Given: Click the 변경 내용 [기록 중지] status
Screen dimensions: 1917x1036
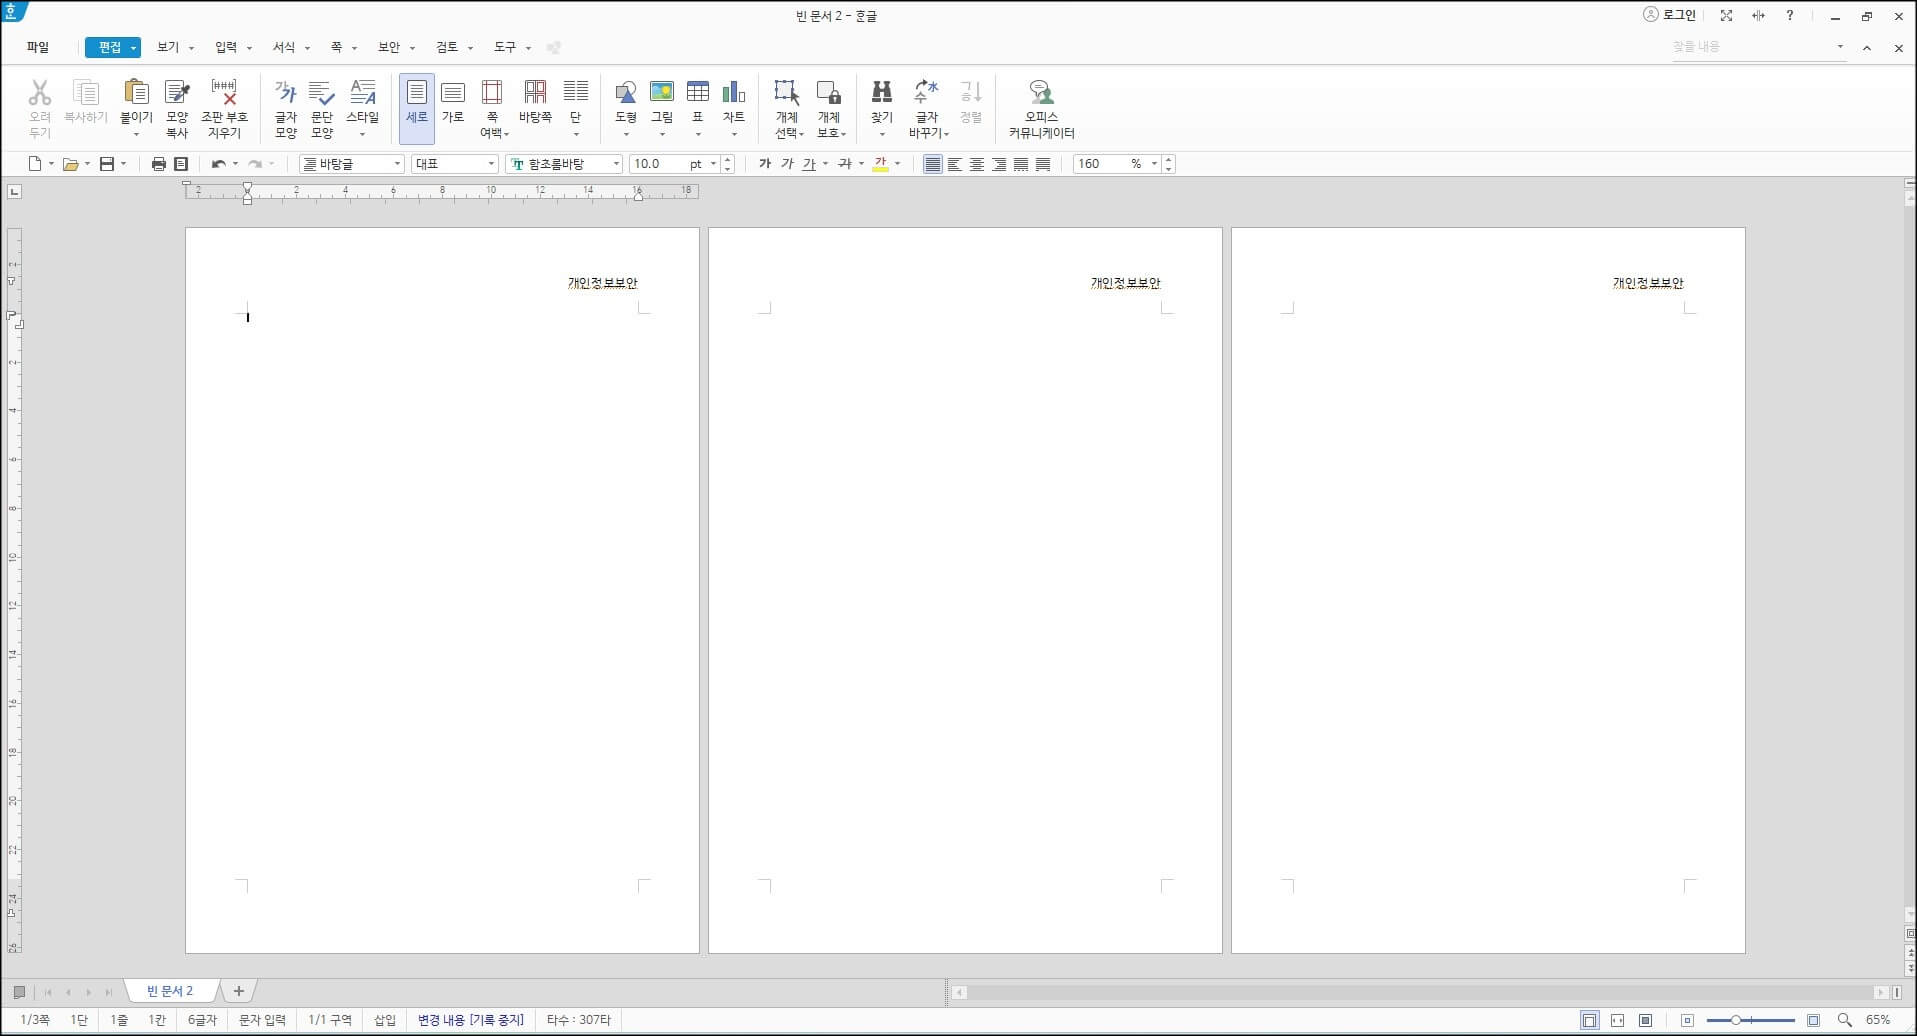Looking at the screenshot, I should [x=471, y=1020].
